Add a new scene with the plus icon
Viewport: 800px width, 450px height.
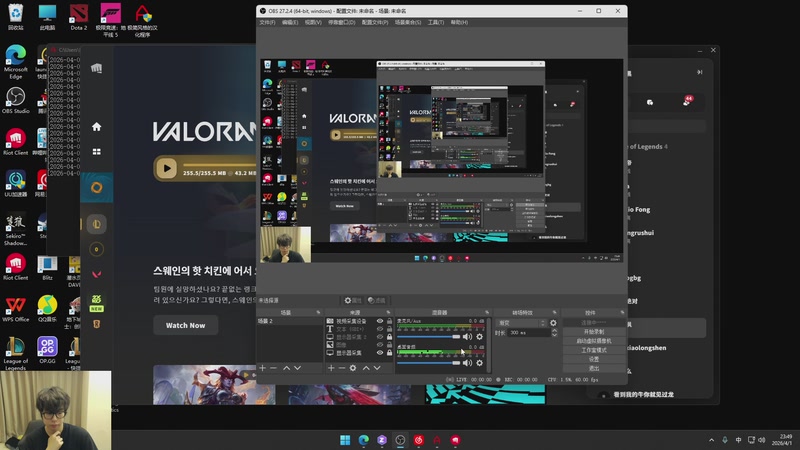[262, 368]
